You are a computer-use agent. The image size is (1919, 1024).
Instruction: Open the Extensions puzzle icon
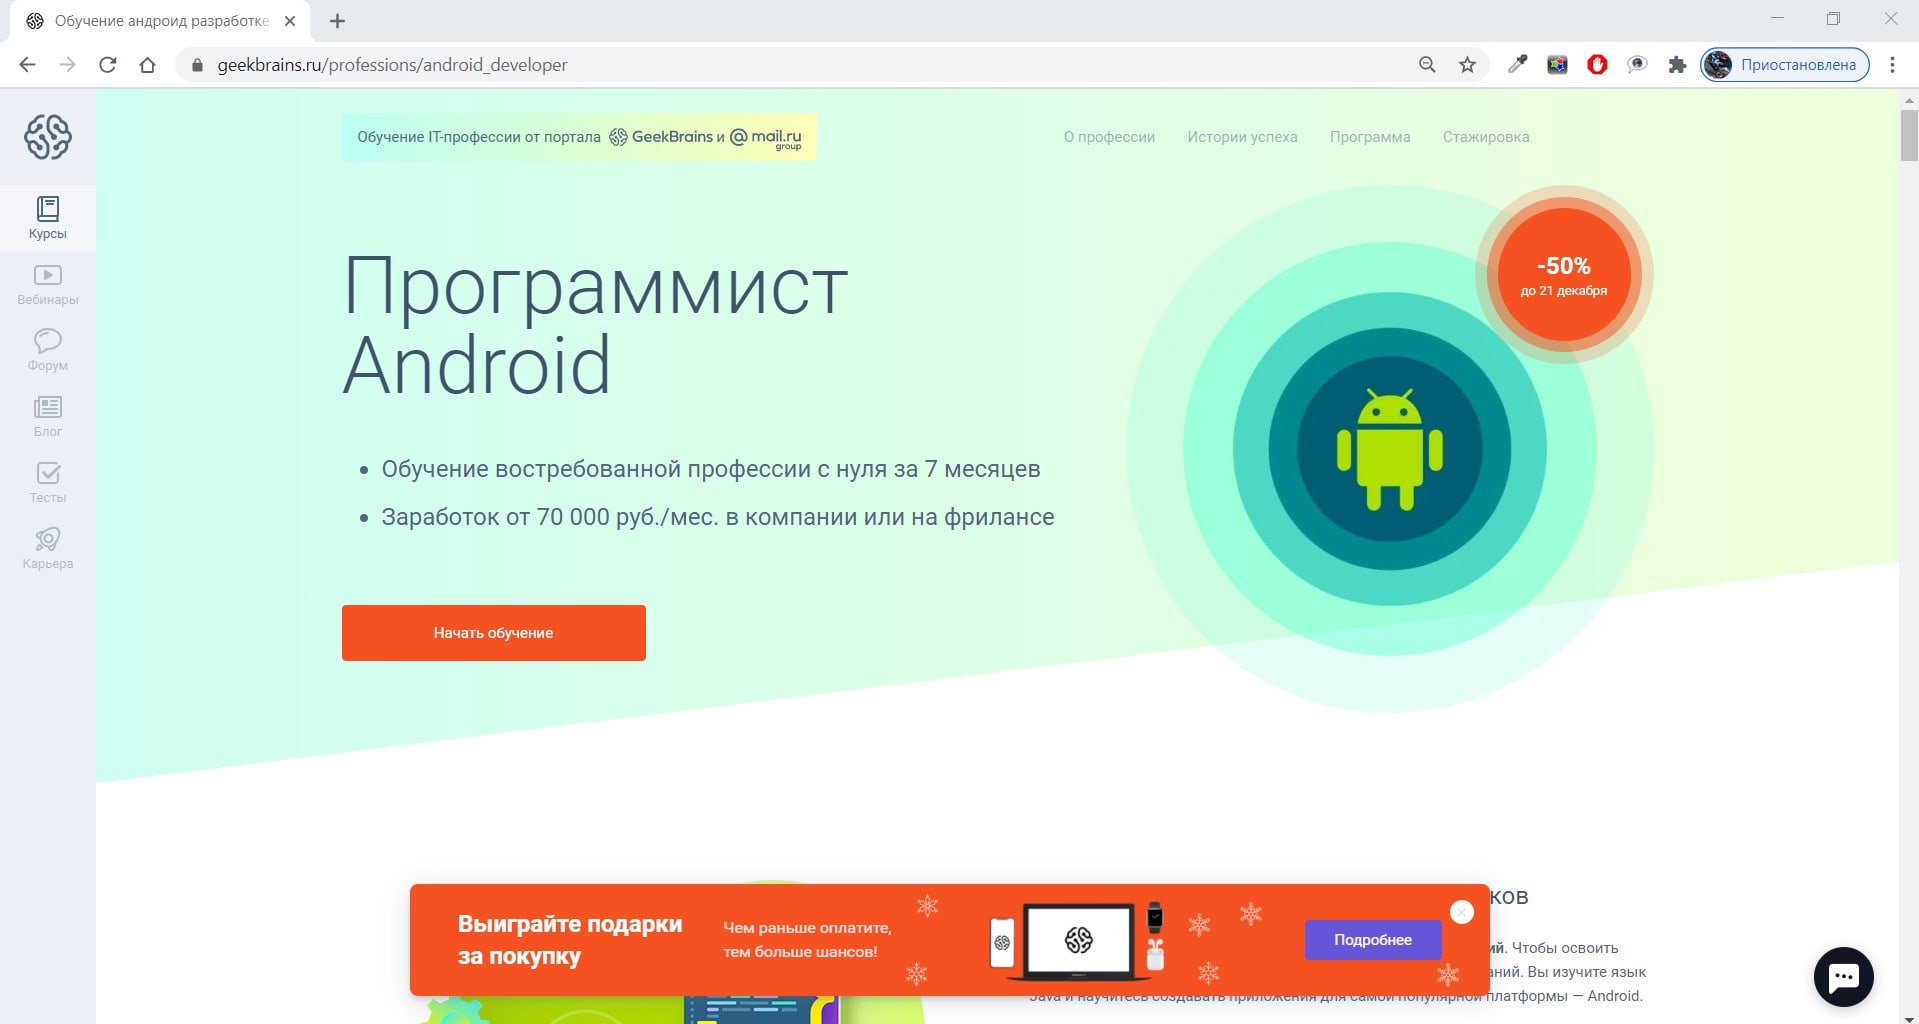coord(1677,65)
